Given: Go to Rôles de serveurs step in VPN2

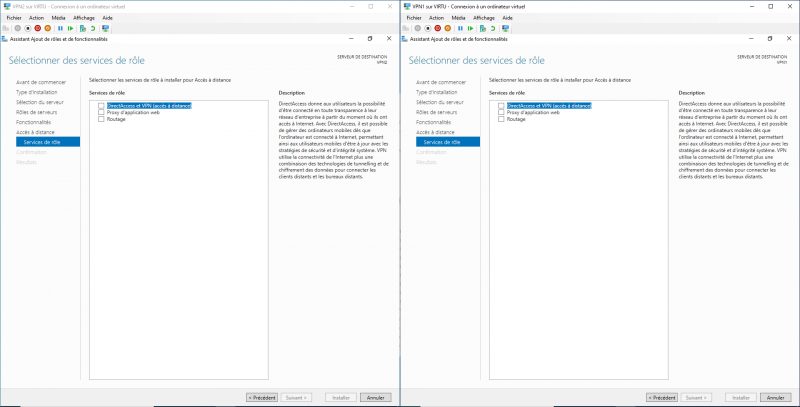Looking at the screenshot, I should [x=36, y=112].
